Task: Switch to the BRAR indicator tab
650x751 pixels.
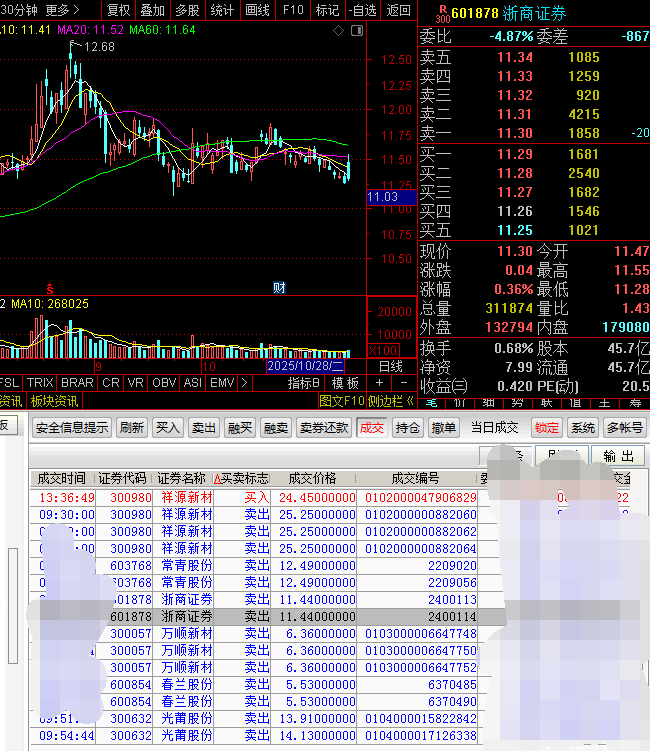Action: [77, 383]
